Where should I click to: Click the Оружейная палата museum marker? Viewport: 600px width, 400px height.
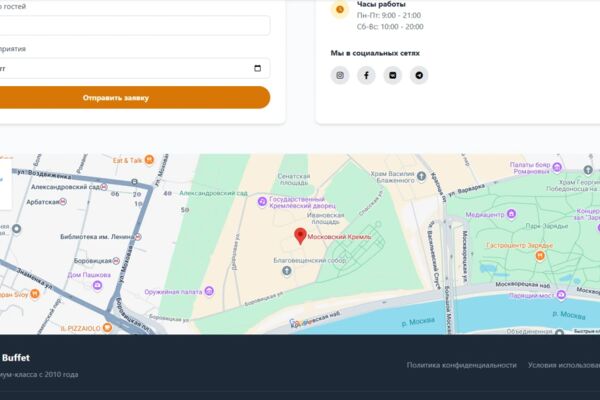[x=209, y=291]
